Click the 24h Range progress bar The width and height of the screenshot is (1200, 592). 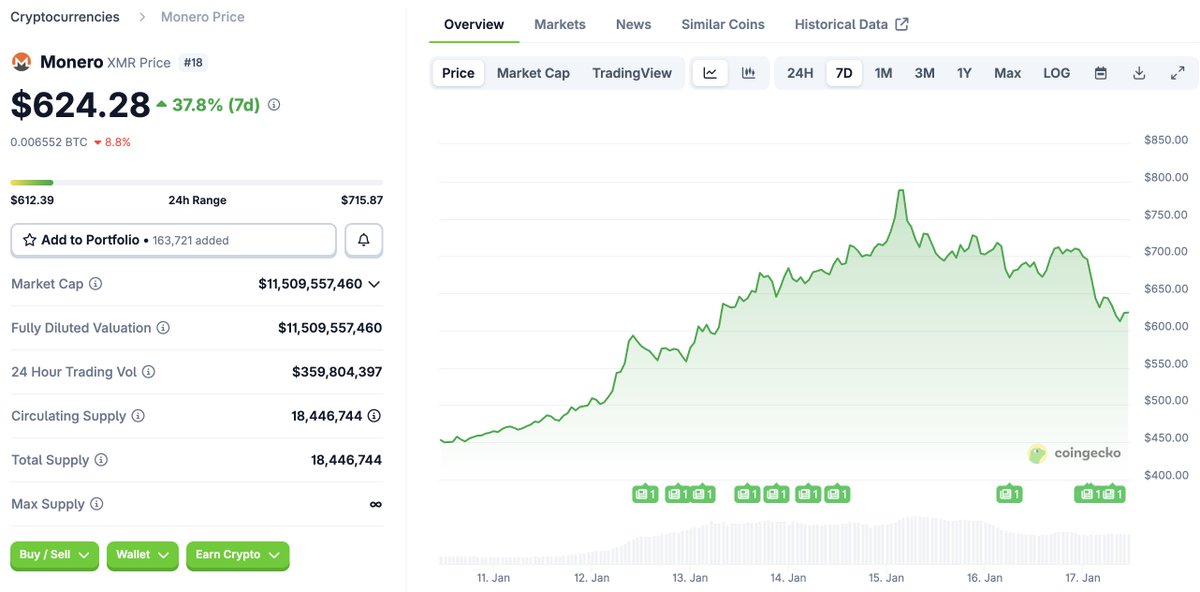click(x=196, y=182)
